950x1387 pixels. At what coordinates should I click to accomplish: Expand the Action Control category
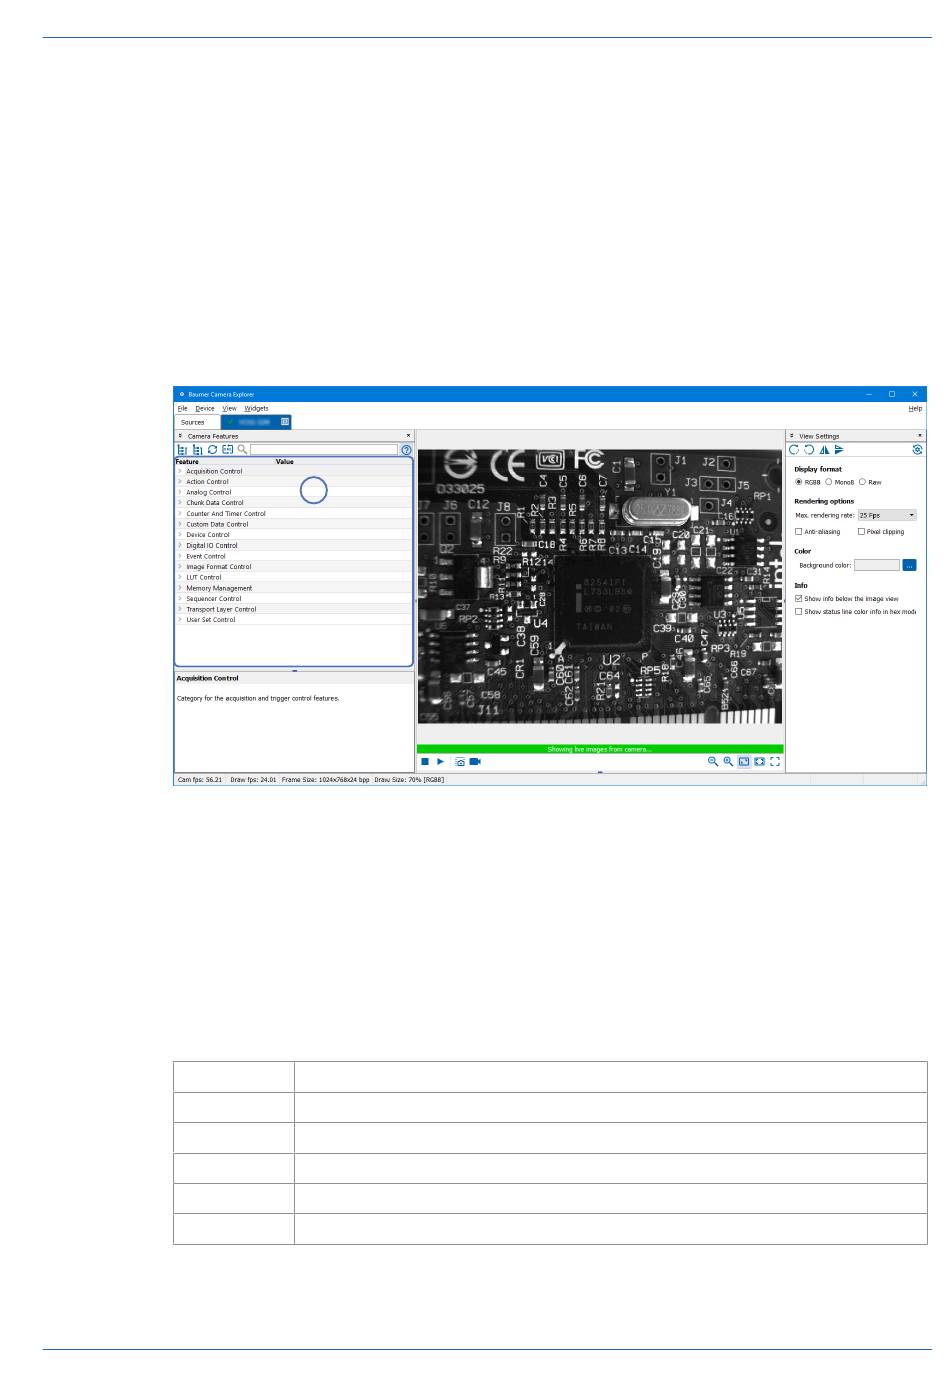[x=180, y=482]
